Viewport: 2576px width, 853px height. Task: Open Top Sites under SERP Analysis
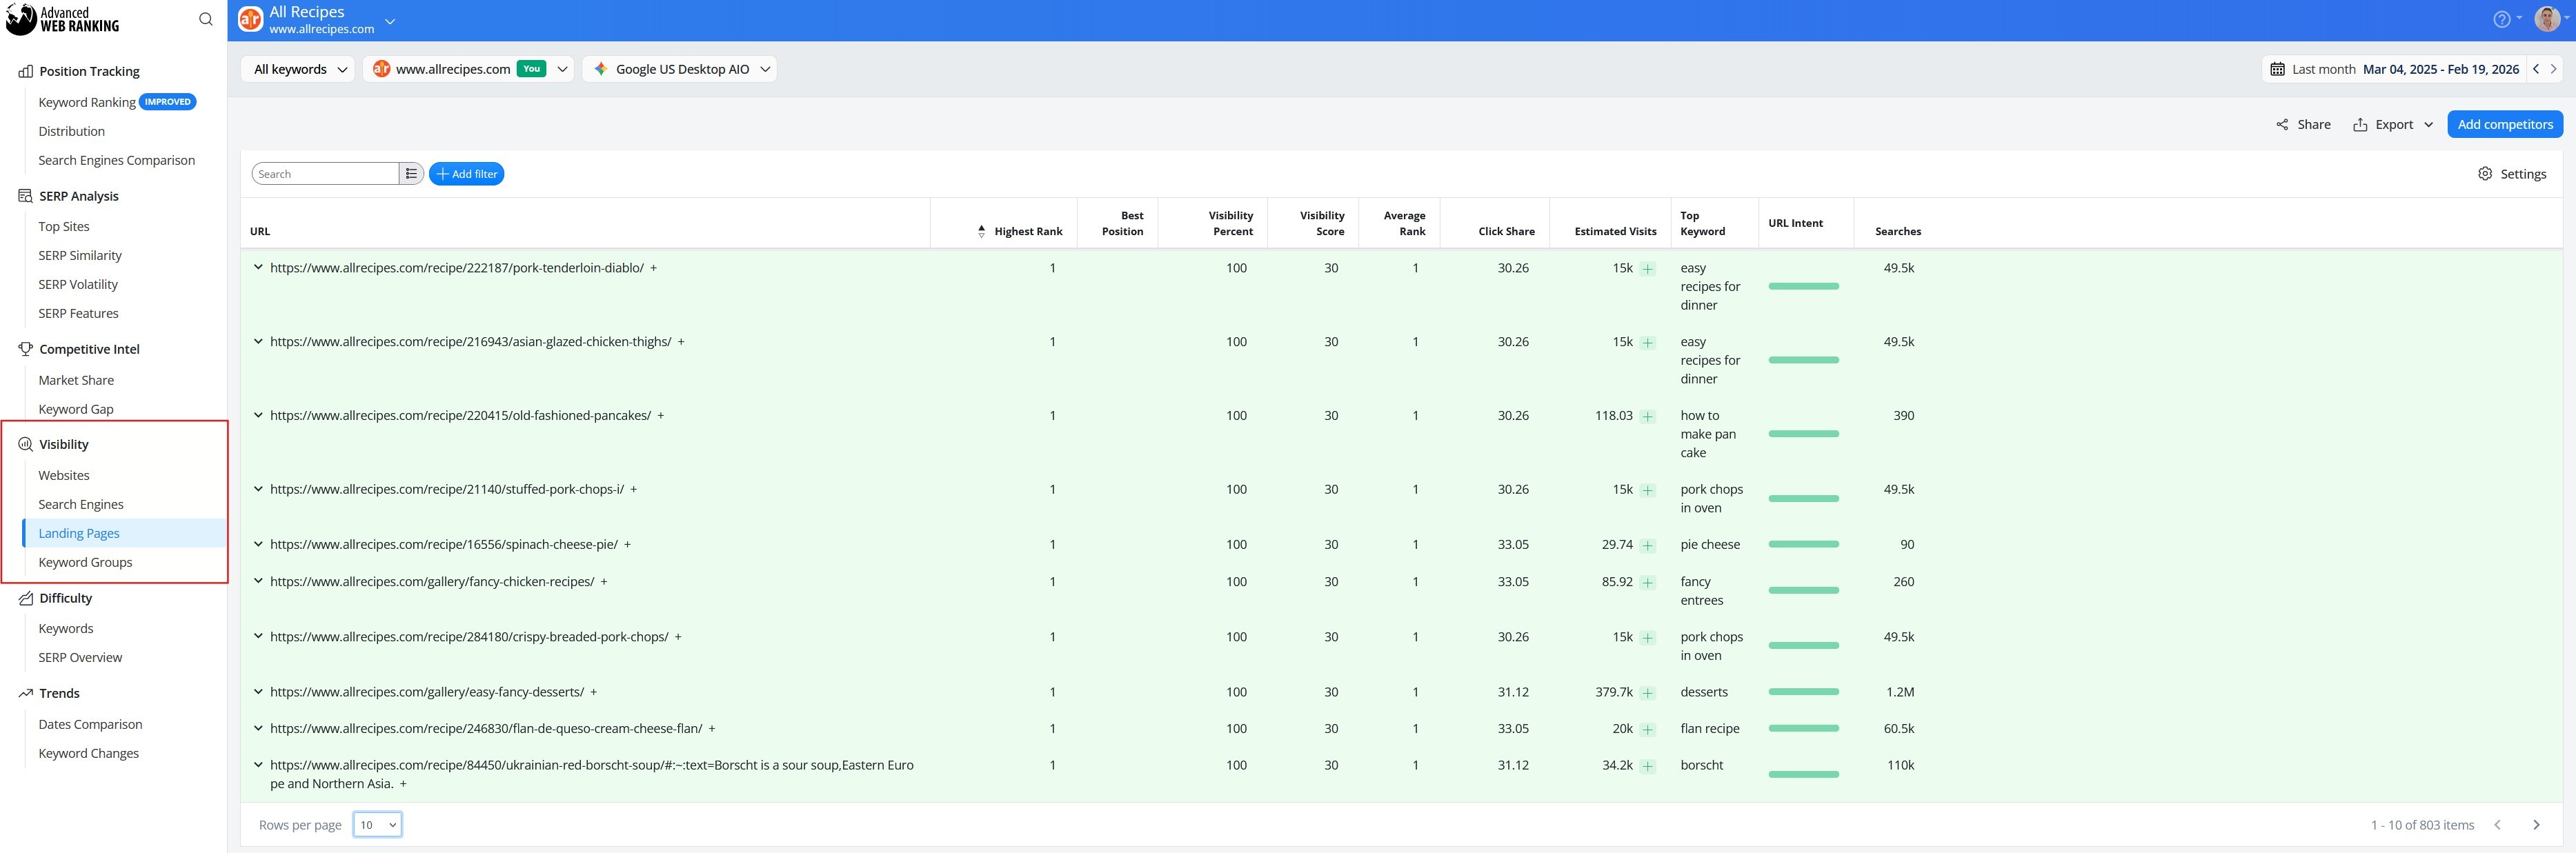64,227
